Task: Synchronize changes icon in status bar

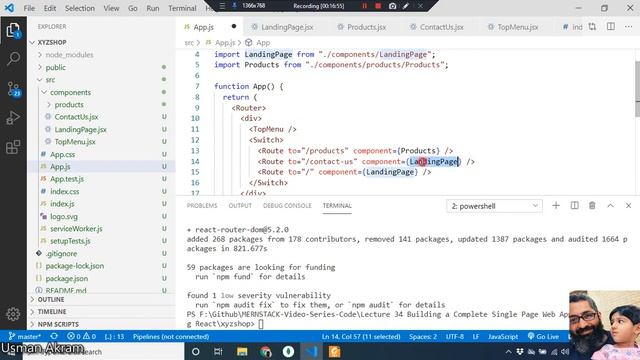Action: click(54, 337)
